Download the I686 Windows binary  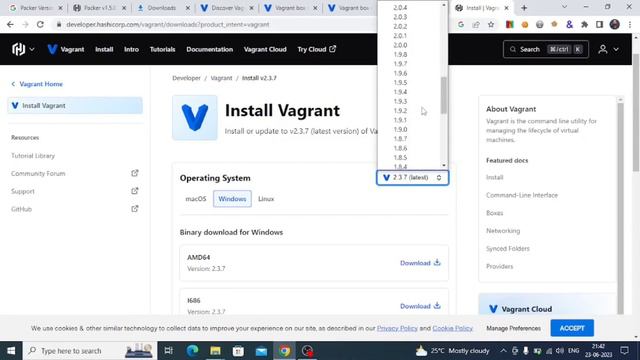[420, 306]
